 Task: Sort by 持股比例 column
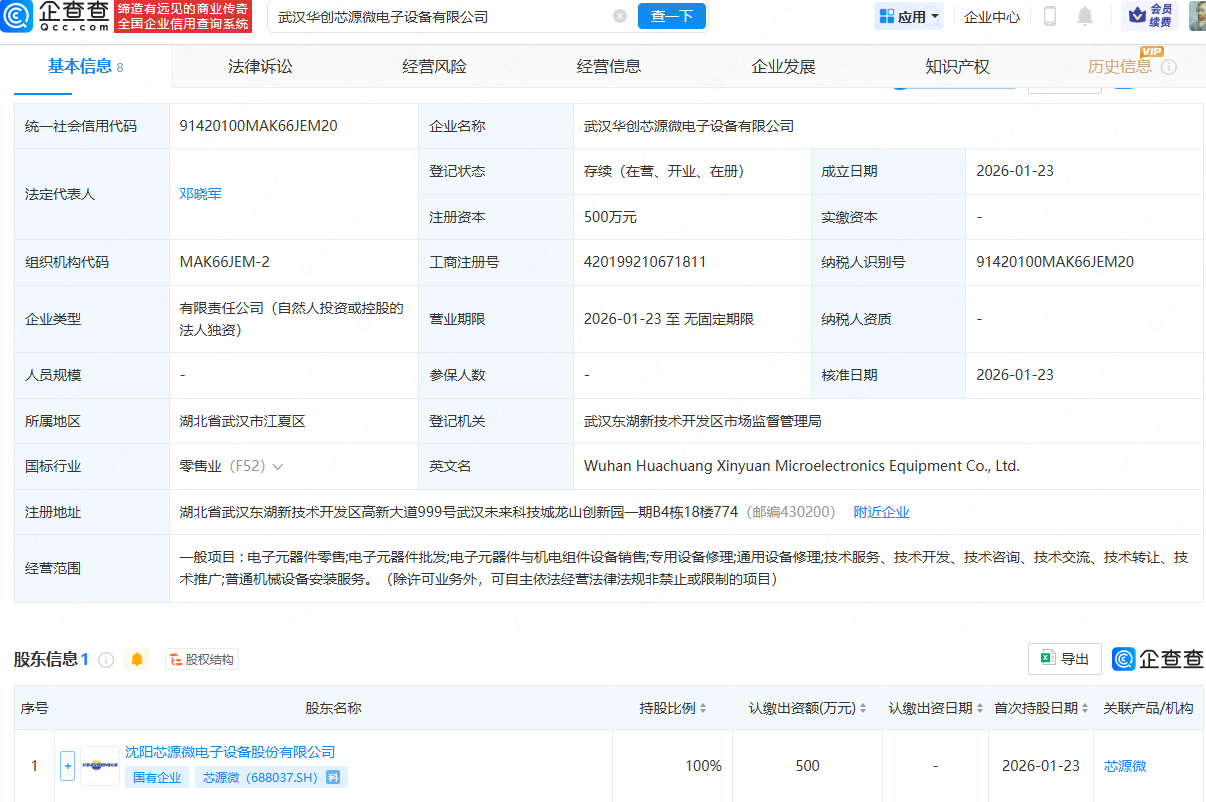[x=703, y=708]
